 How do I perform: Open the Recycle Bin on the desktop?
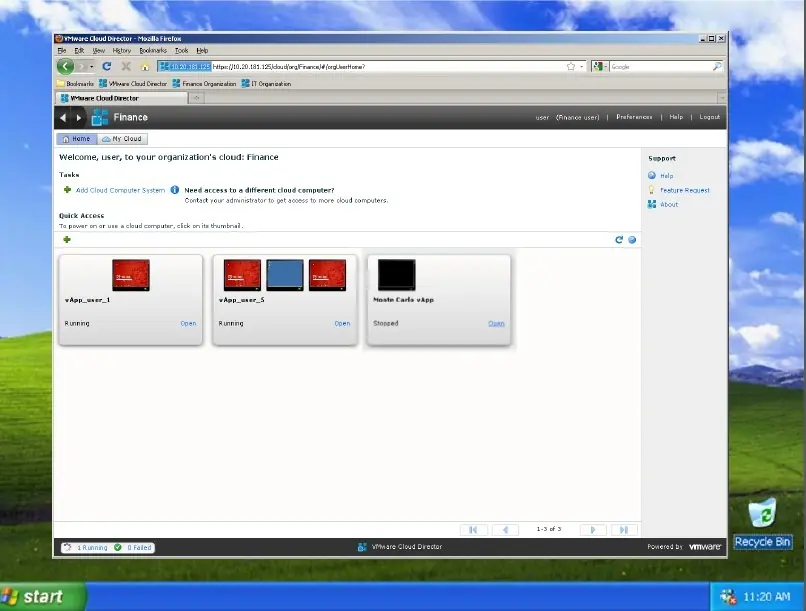pos(762,522)
